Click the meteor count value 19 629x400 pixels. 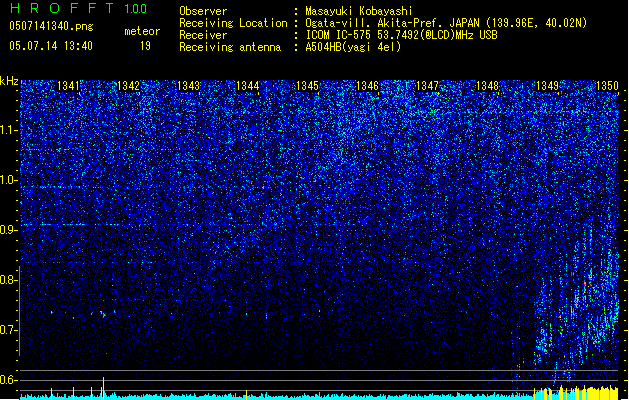(x=145, y=46)
